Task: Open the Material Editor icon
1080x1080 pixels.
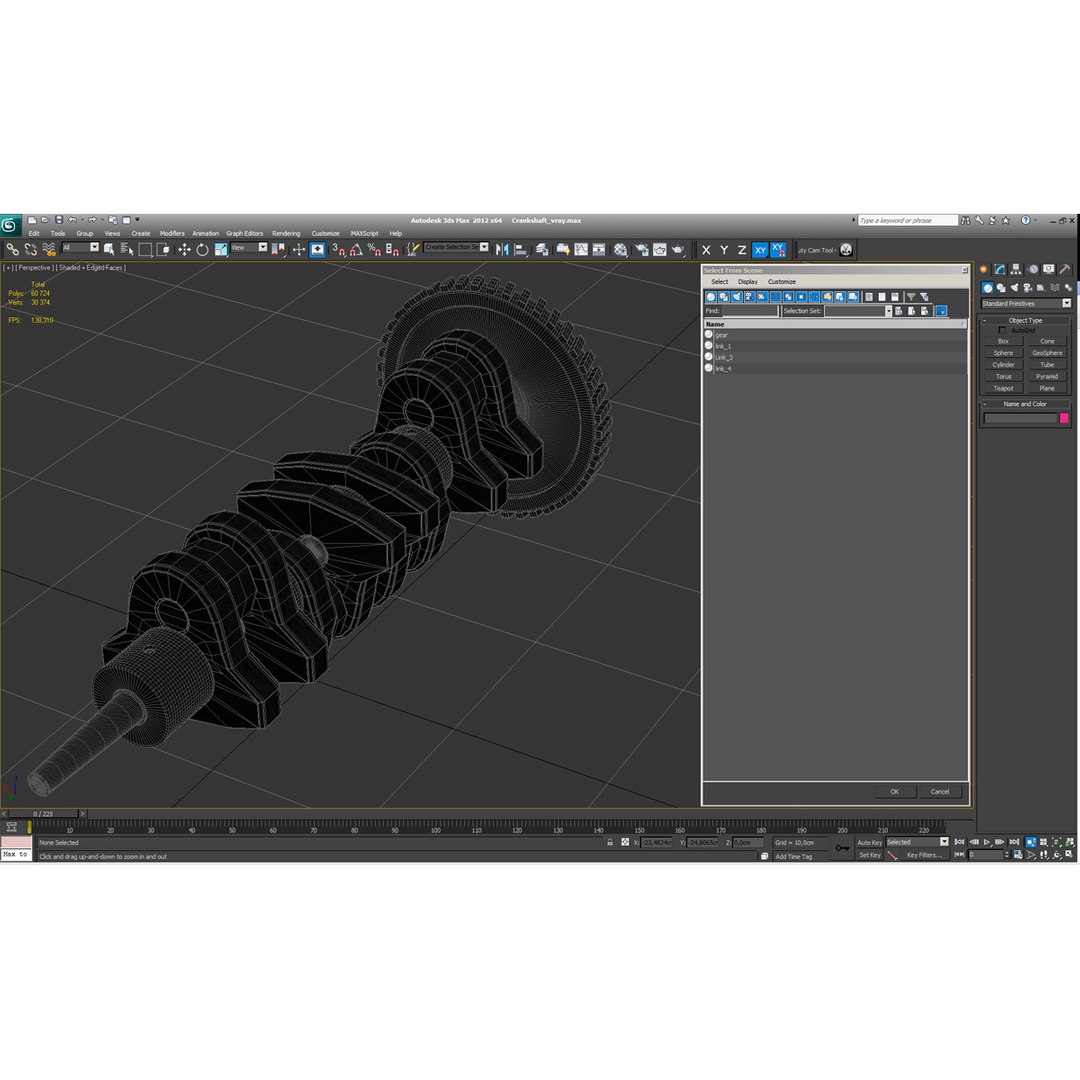Action: point(621,249)
